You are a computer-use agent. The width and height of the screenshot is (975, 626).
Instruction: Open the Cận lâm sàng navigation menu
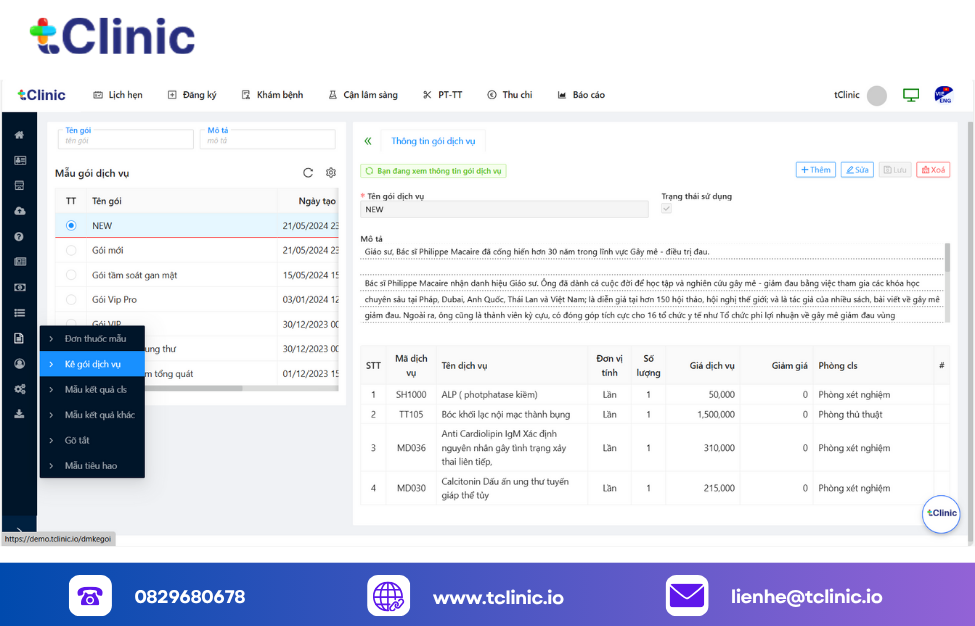click(x=363, y=95)
